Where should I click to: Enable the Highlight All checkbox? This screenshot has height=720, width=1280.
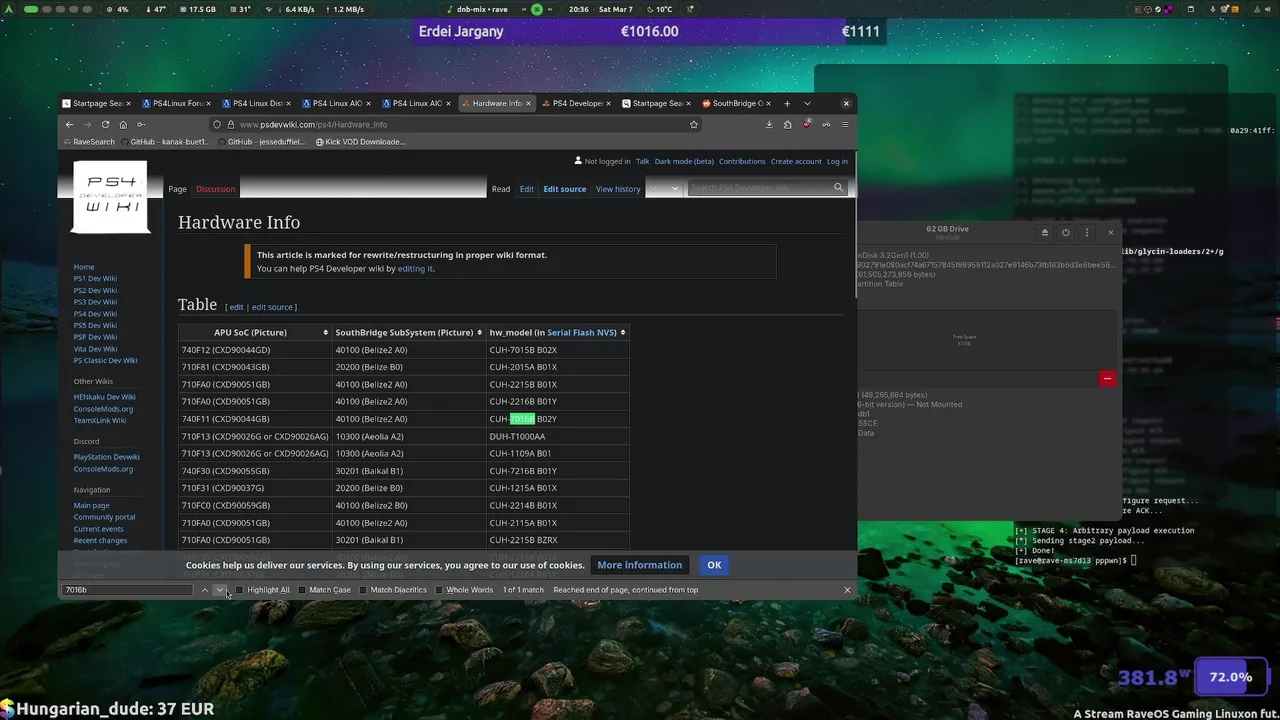(x=240, y=590)
